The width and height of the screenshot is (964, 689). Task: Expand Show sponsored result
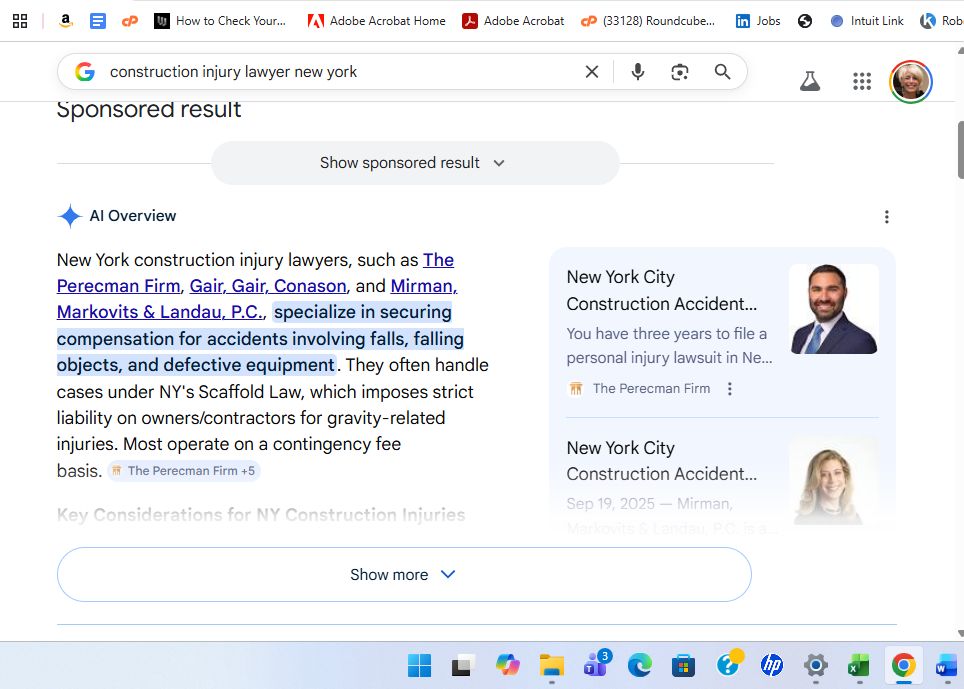click(415, 163)
